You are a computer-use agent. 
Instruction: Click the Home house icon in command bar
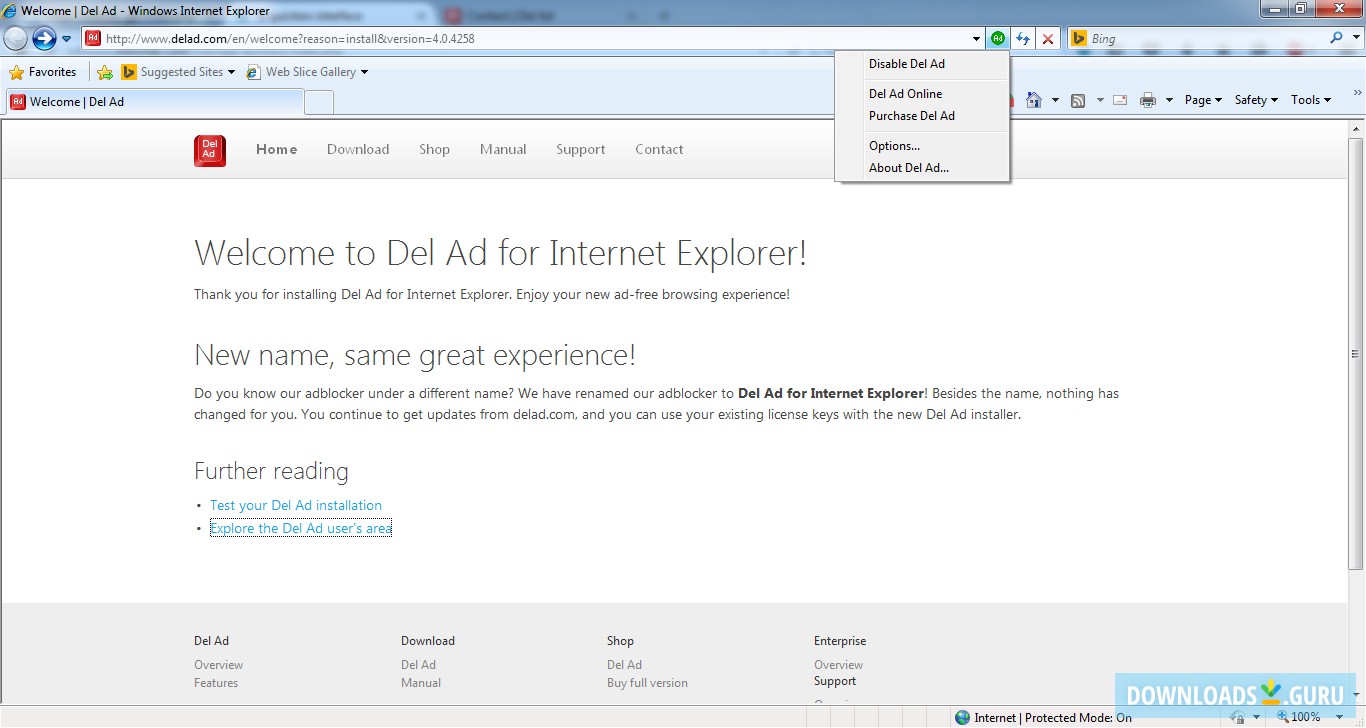pyautogui.click(x=1034, y=100)
